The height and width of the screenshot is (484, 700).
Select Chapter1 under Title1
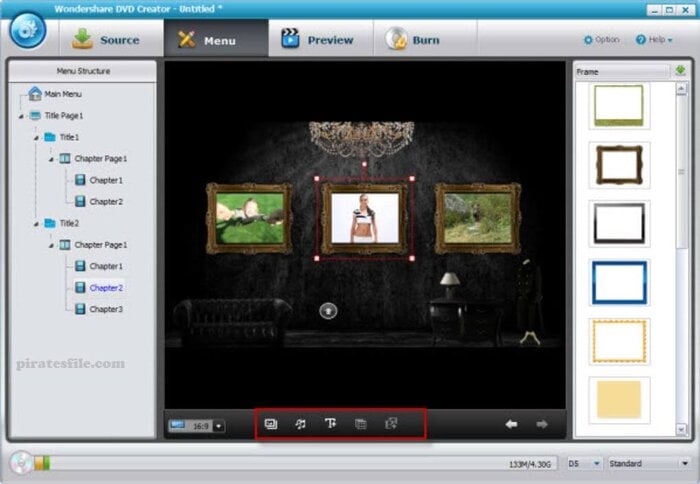pyautogui.click(x=99, y=180)
